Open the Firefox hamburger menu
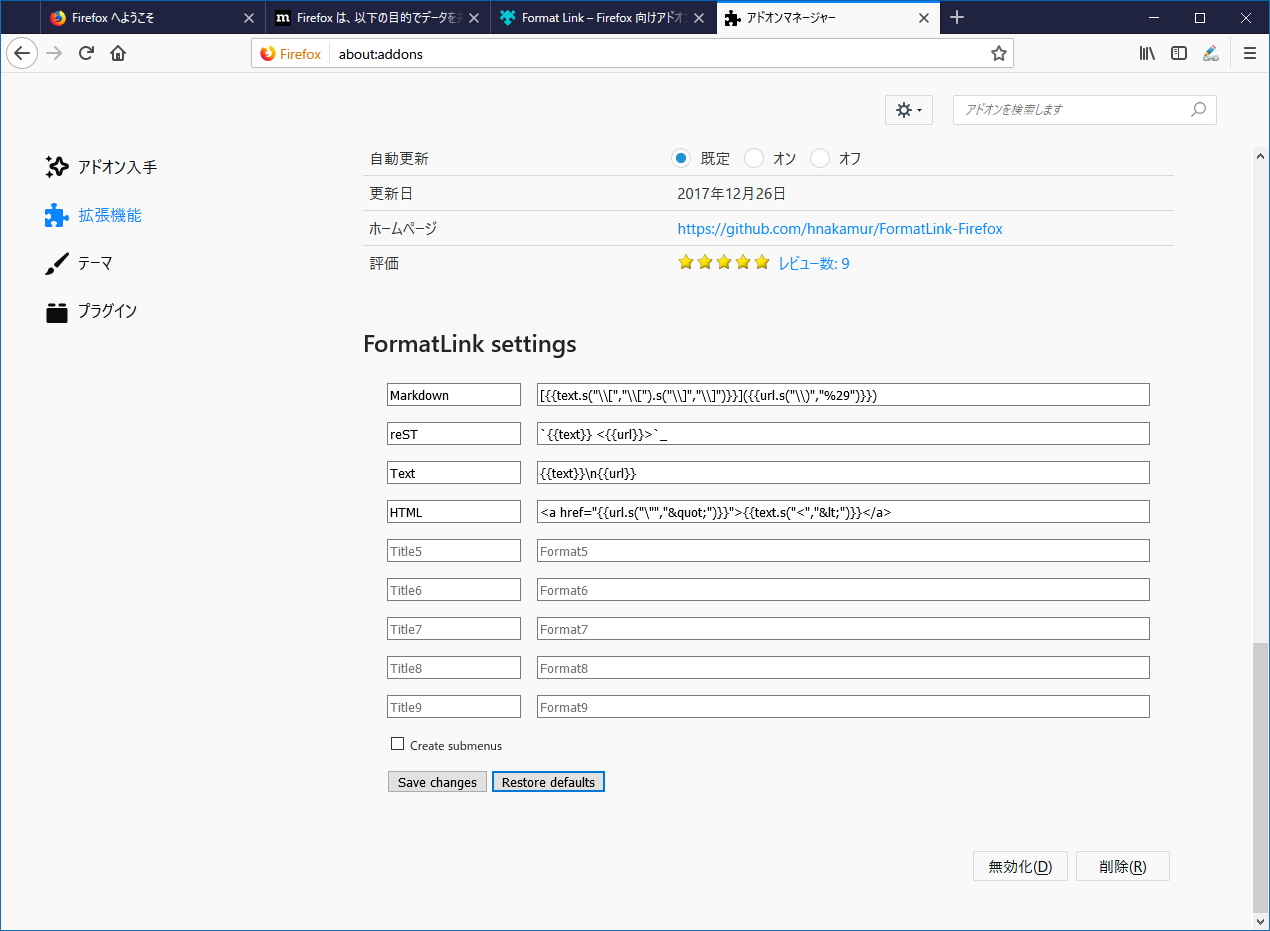The image size is (1270, 931). tap(1249, 53)
